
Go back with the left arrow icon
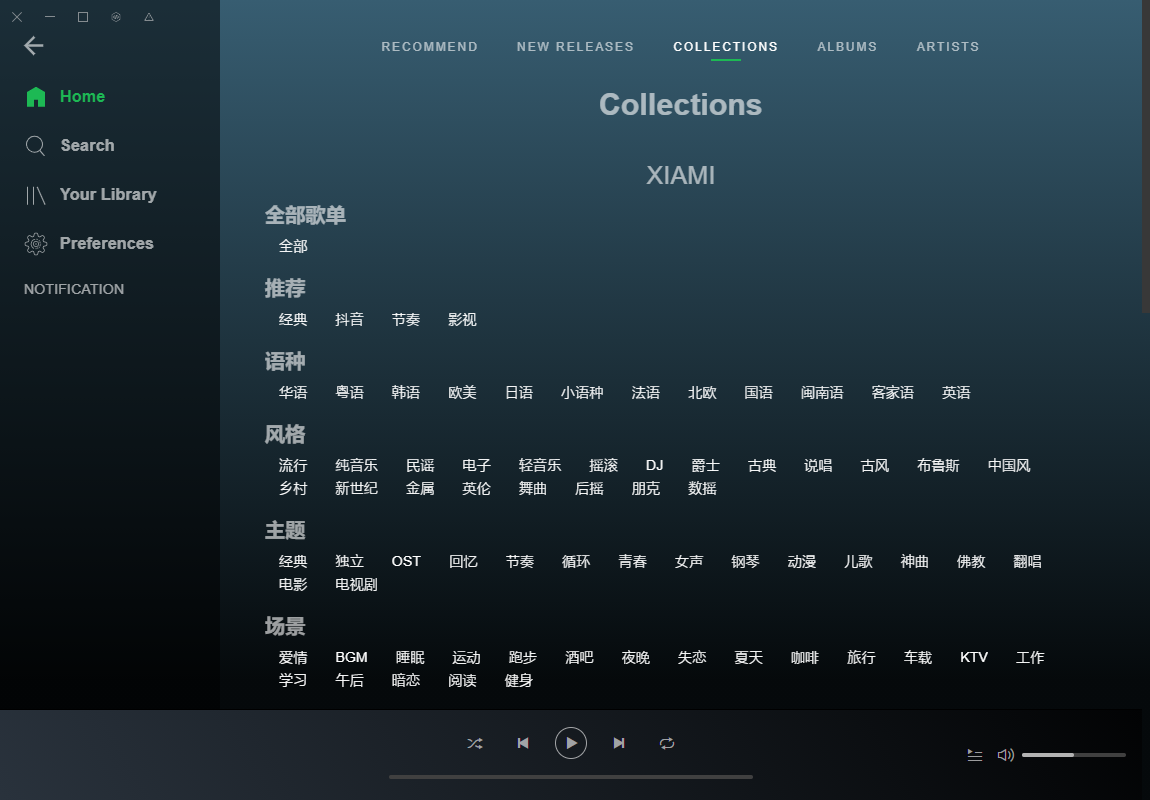click(x=34, y=46)
